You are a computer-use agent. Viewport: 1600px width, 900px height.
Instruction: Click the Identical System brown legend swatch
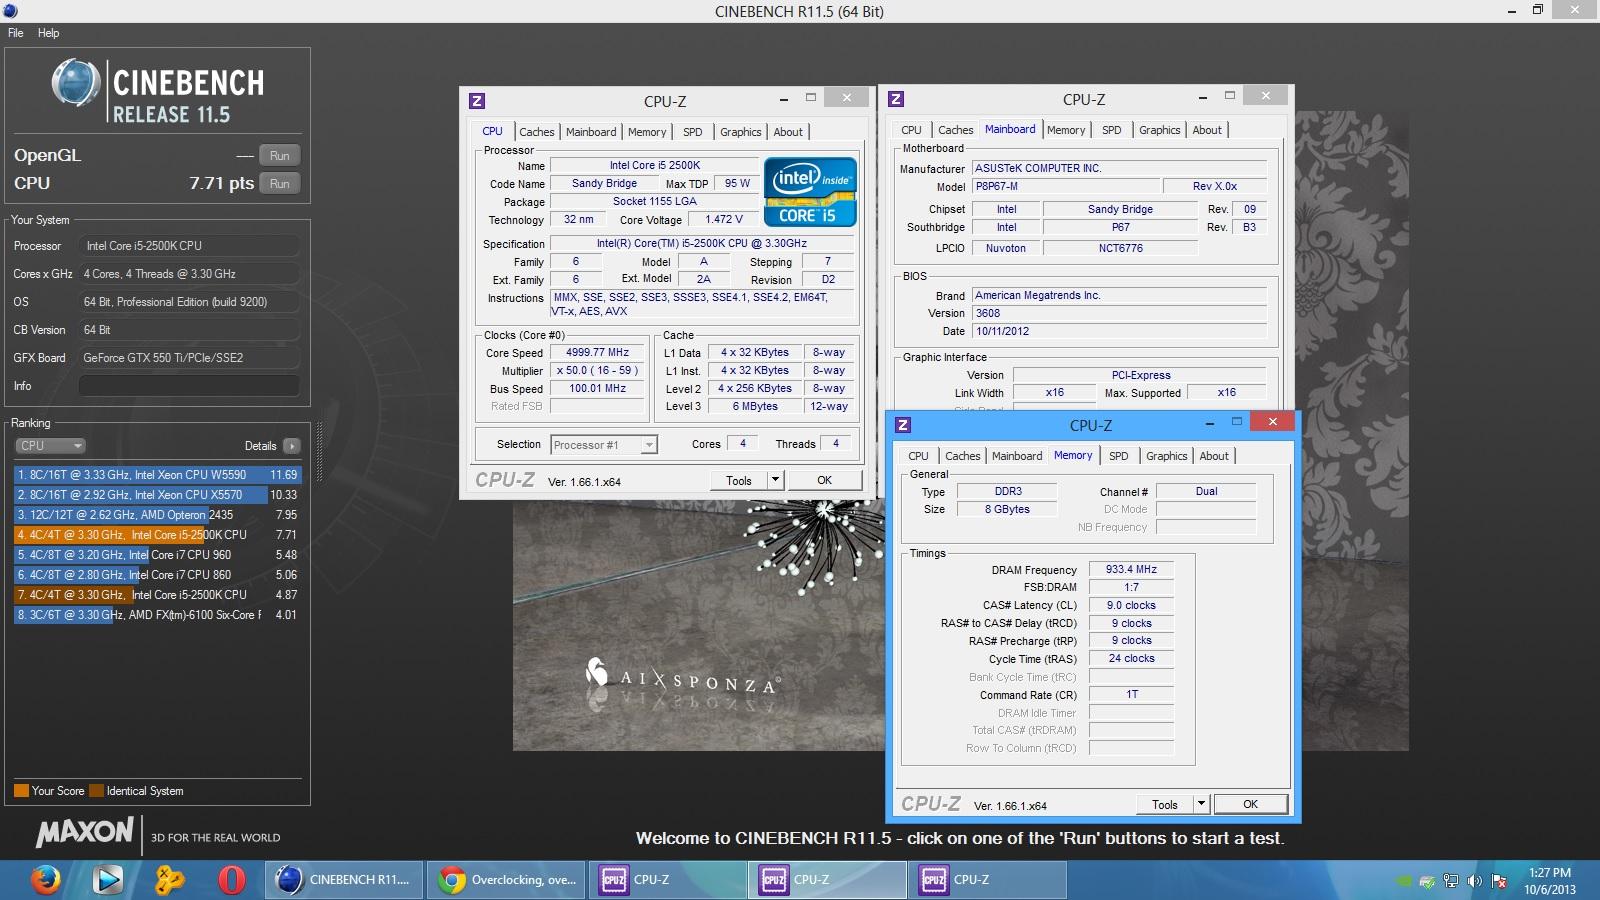pyautogui.click(x=96, y=791)
